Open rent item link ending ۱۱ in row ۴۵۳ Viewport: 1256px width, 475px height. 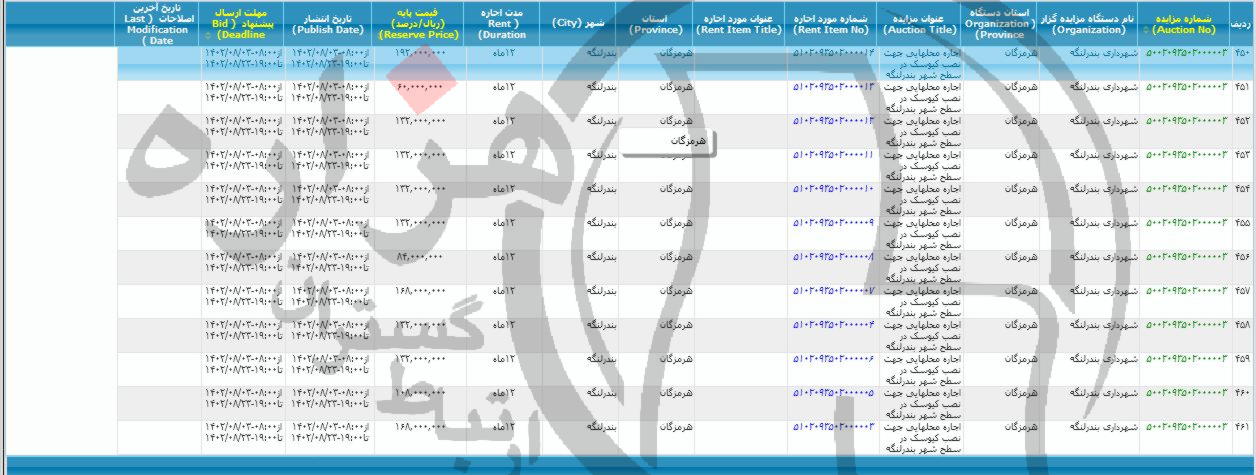[x=834, y=156]
